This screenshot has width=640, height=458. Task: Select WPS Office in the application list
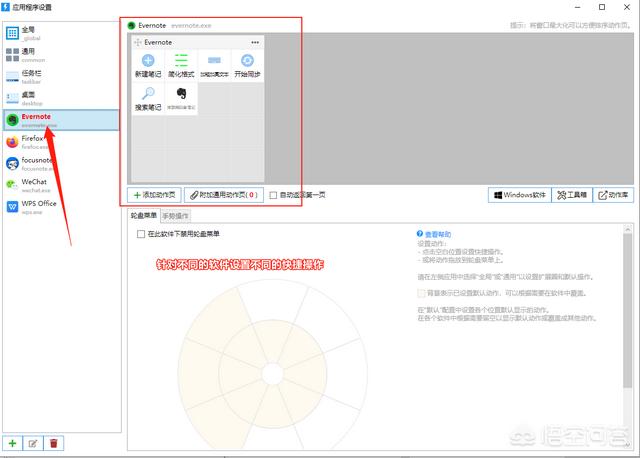(61, 207)
